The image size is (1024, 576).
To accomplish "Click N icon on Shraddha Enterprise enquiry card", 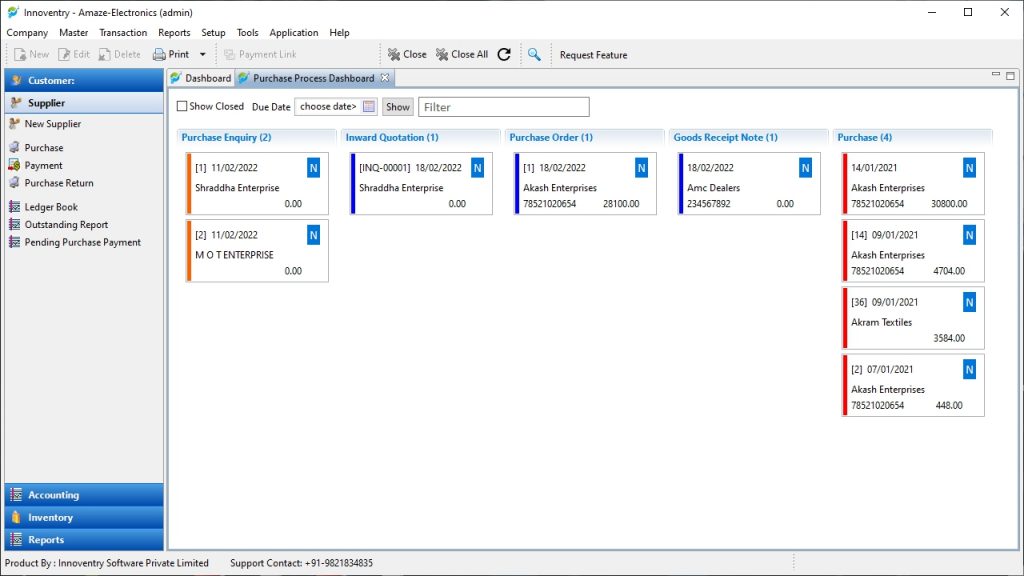I will coord(313,168).
